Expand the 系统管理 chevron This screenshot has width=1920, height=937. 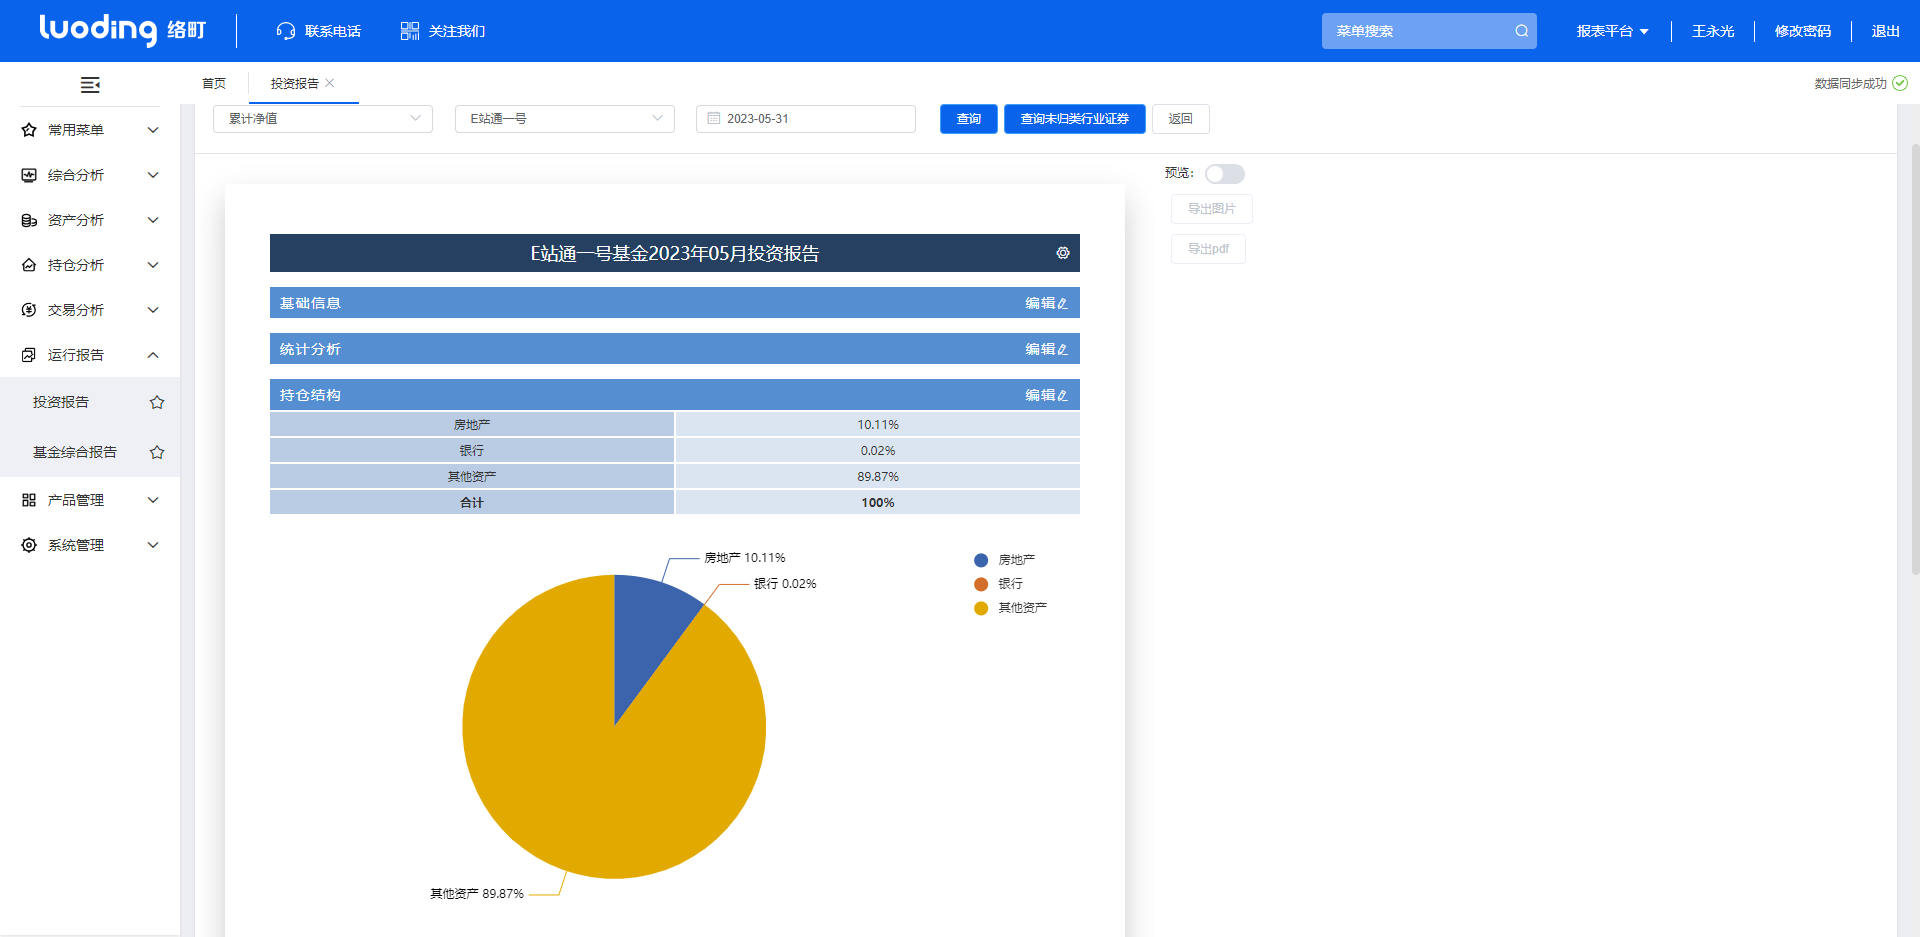tap(153, 545)
